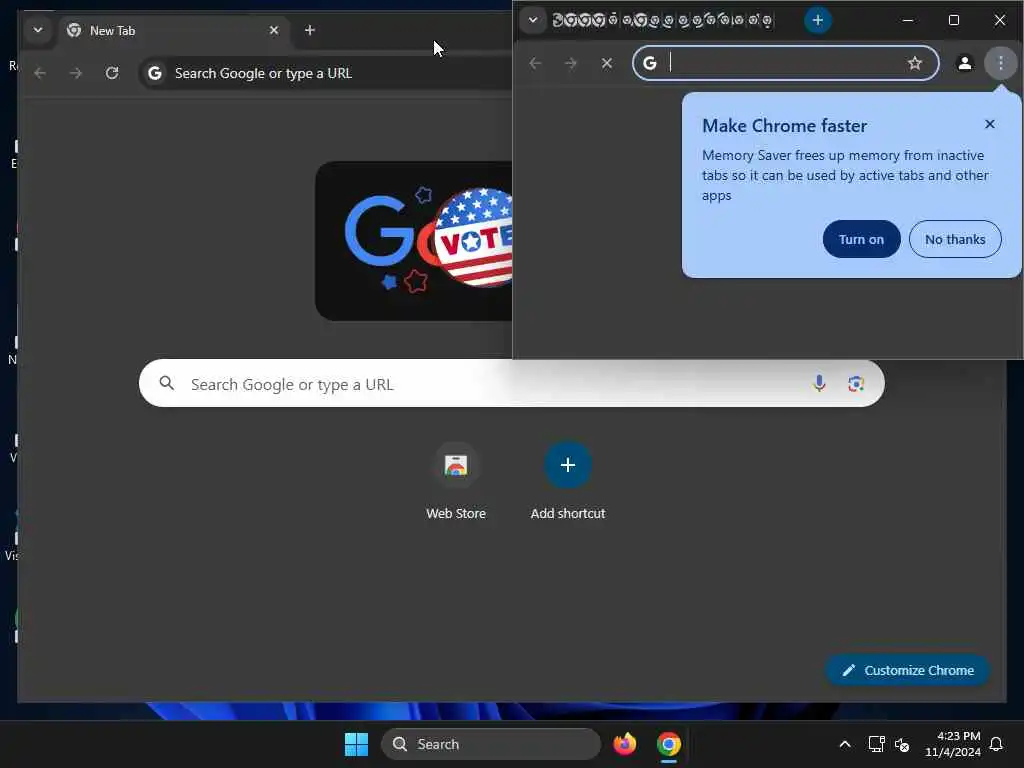Screen dimensions: 1024x768
Task: Focus the center Google search box
Action: (511, 383)
